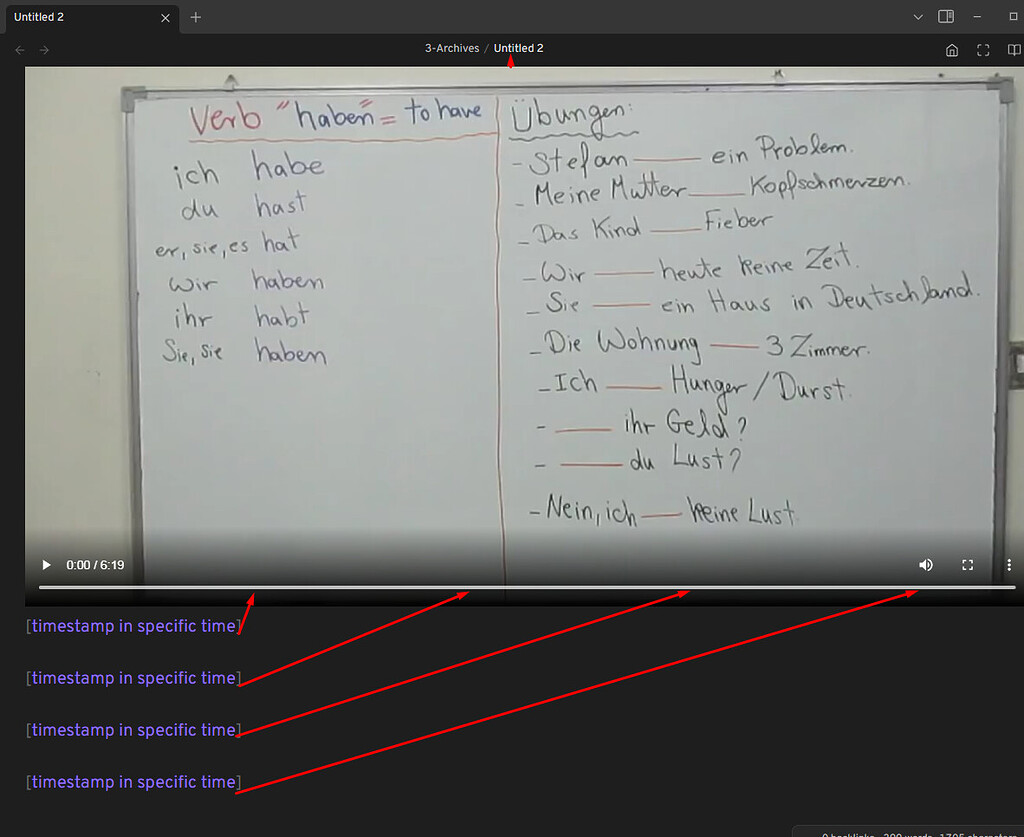Navigate back in history
Viewport: 1024px width, 837px height.
tap(20, 50)
